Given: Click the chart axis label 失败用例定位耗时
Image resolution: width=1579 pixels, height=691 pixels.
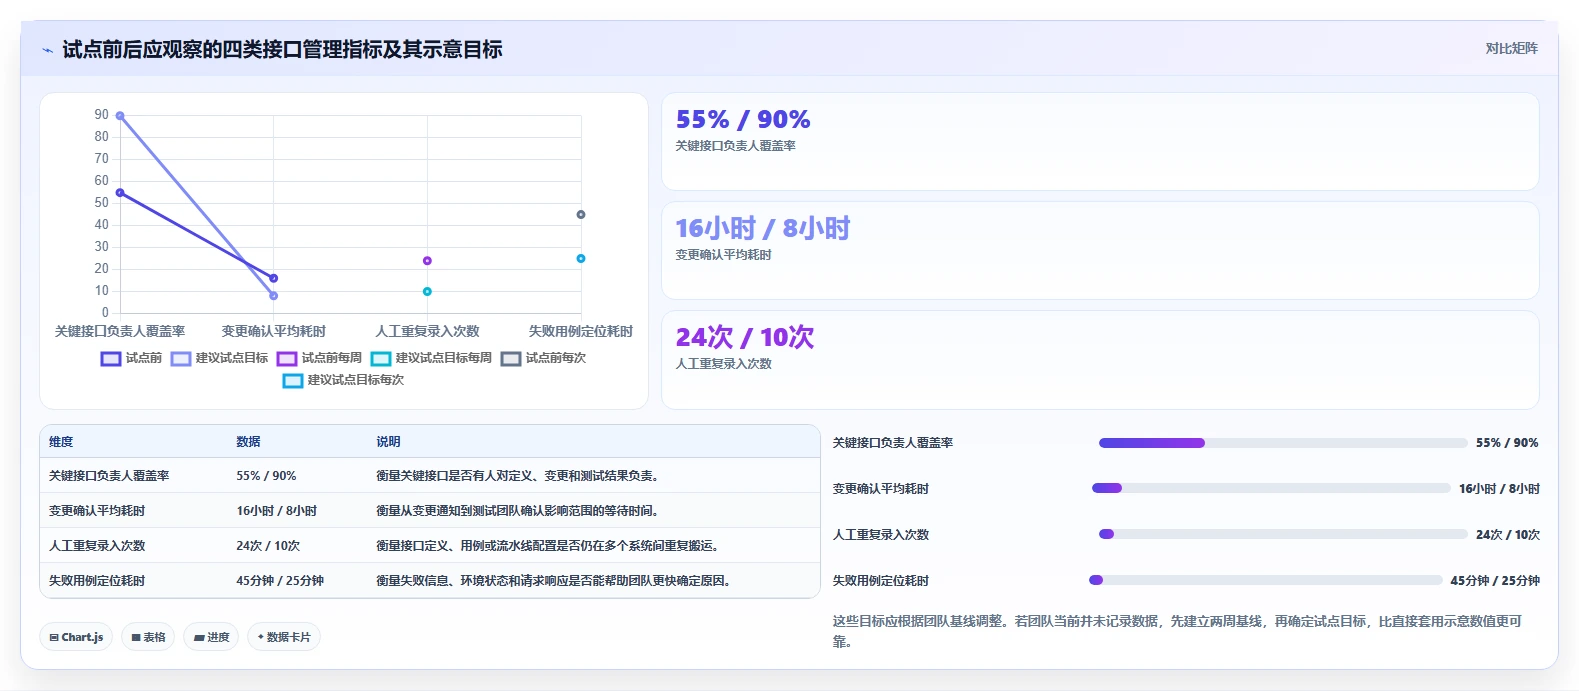Looking at the screenshot, I should (581, 331).
